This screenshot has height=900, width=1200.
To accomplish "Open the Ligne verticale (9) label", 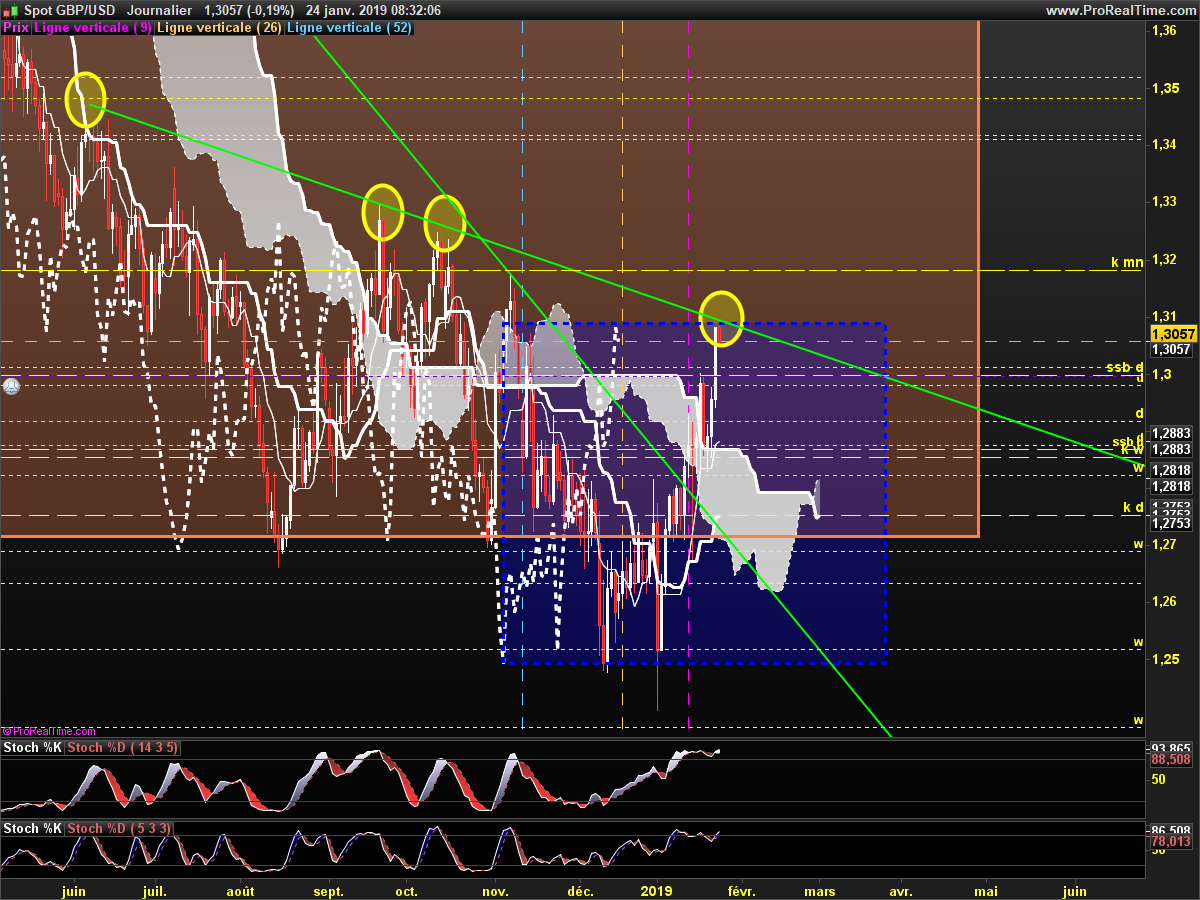I will 93,28.
